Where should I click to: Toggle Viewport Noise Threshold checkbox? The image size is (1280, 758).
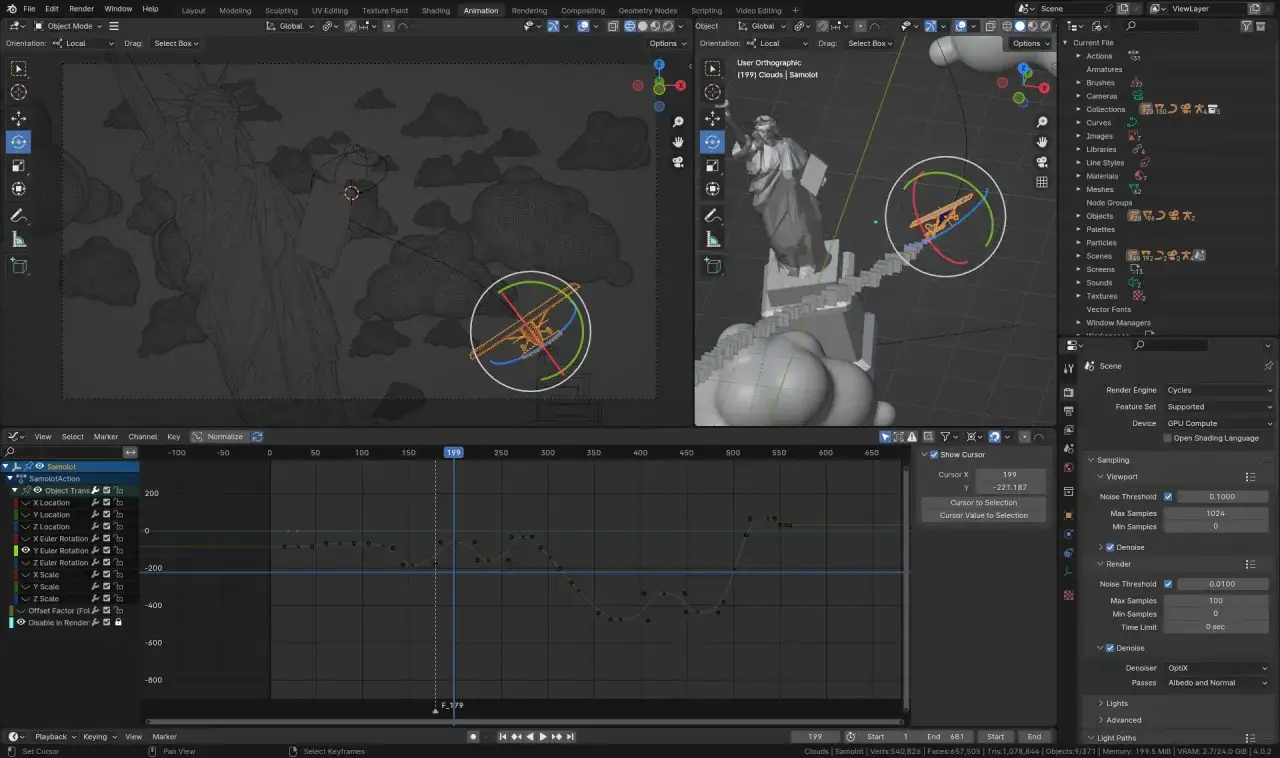coord(1167,496)
